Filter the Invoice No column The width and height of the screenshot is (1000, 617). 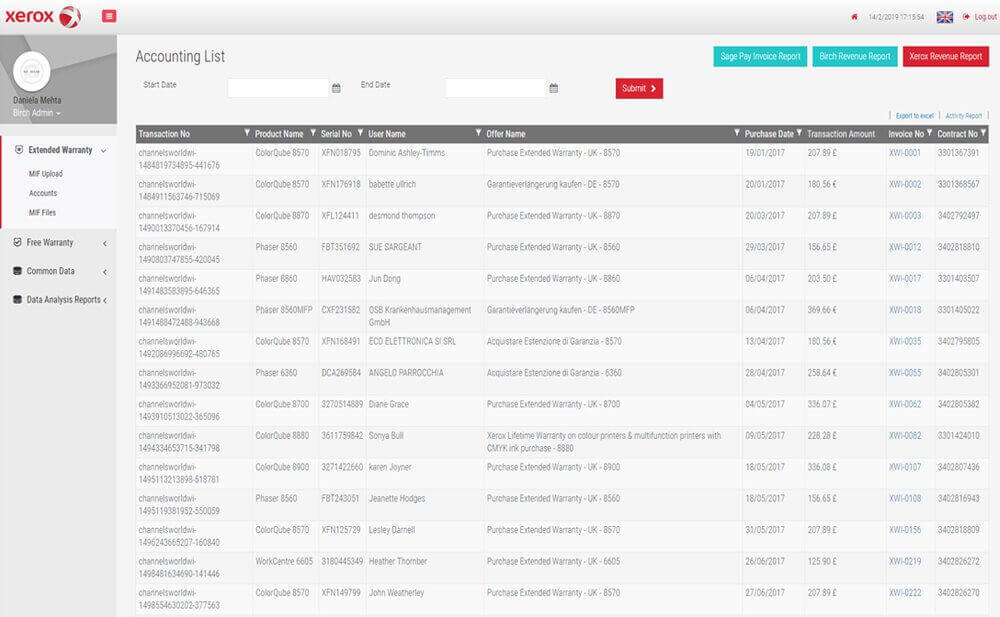[930, 133]
